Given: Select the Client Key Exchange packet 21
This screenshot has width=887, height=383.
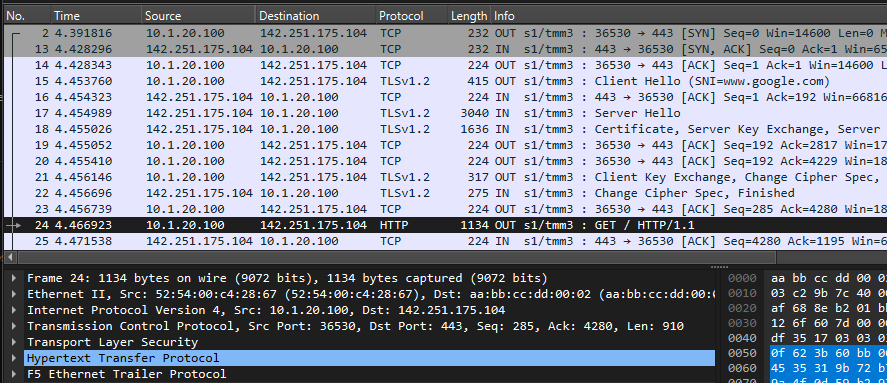Looking at the screenshot, I should pos(446,177).
